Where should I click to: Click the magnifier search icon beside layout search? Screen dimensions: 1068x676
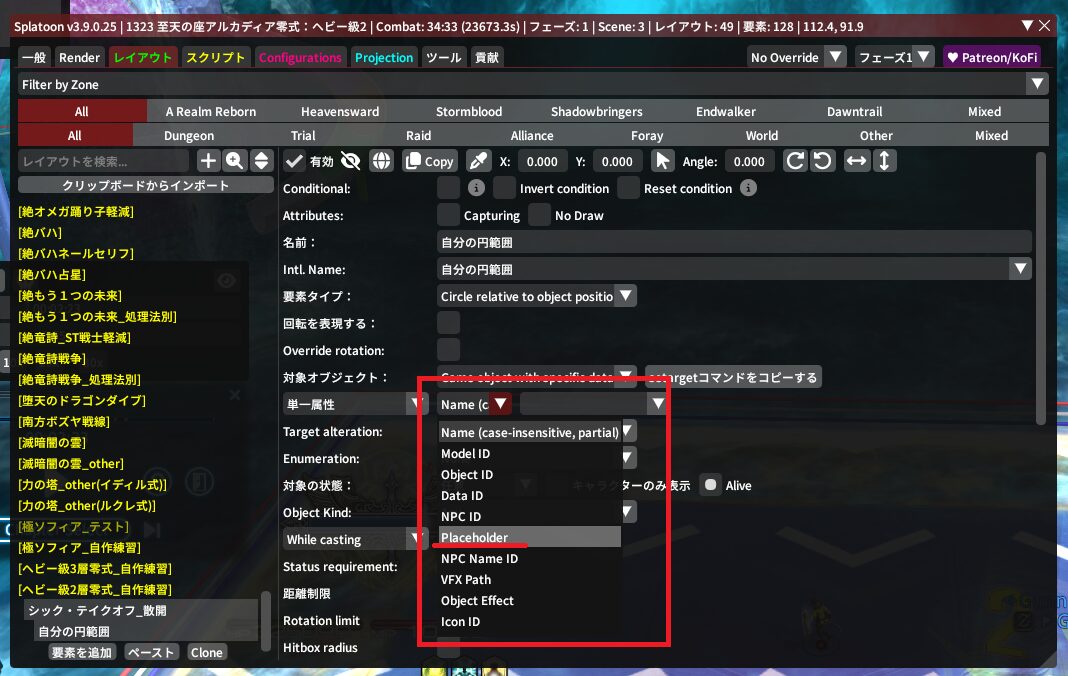coord(235,161)
